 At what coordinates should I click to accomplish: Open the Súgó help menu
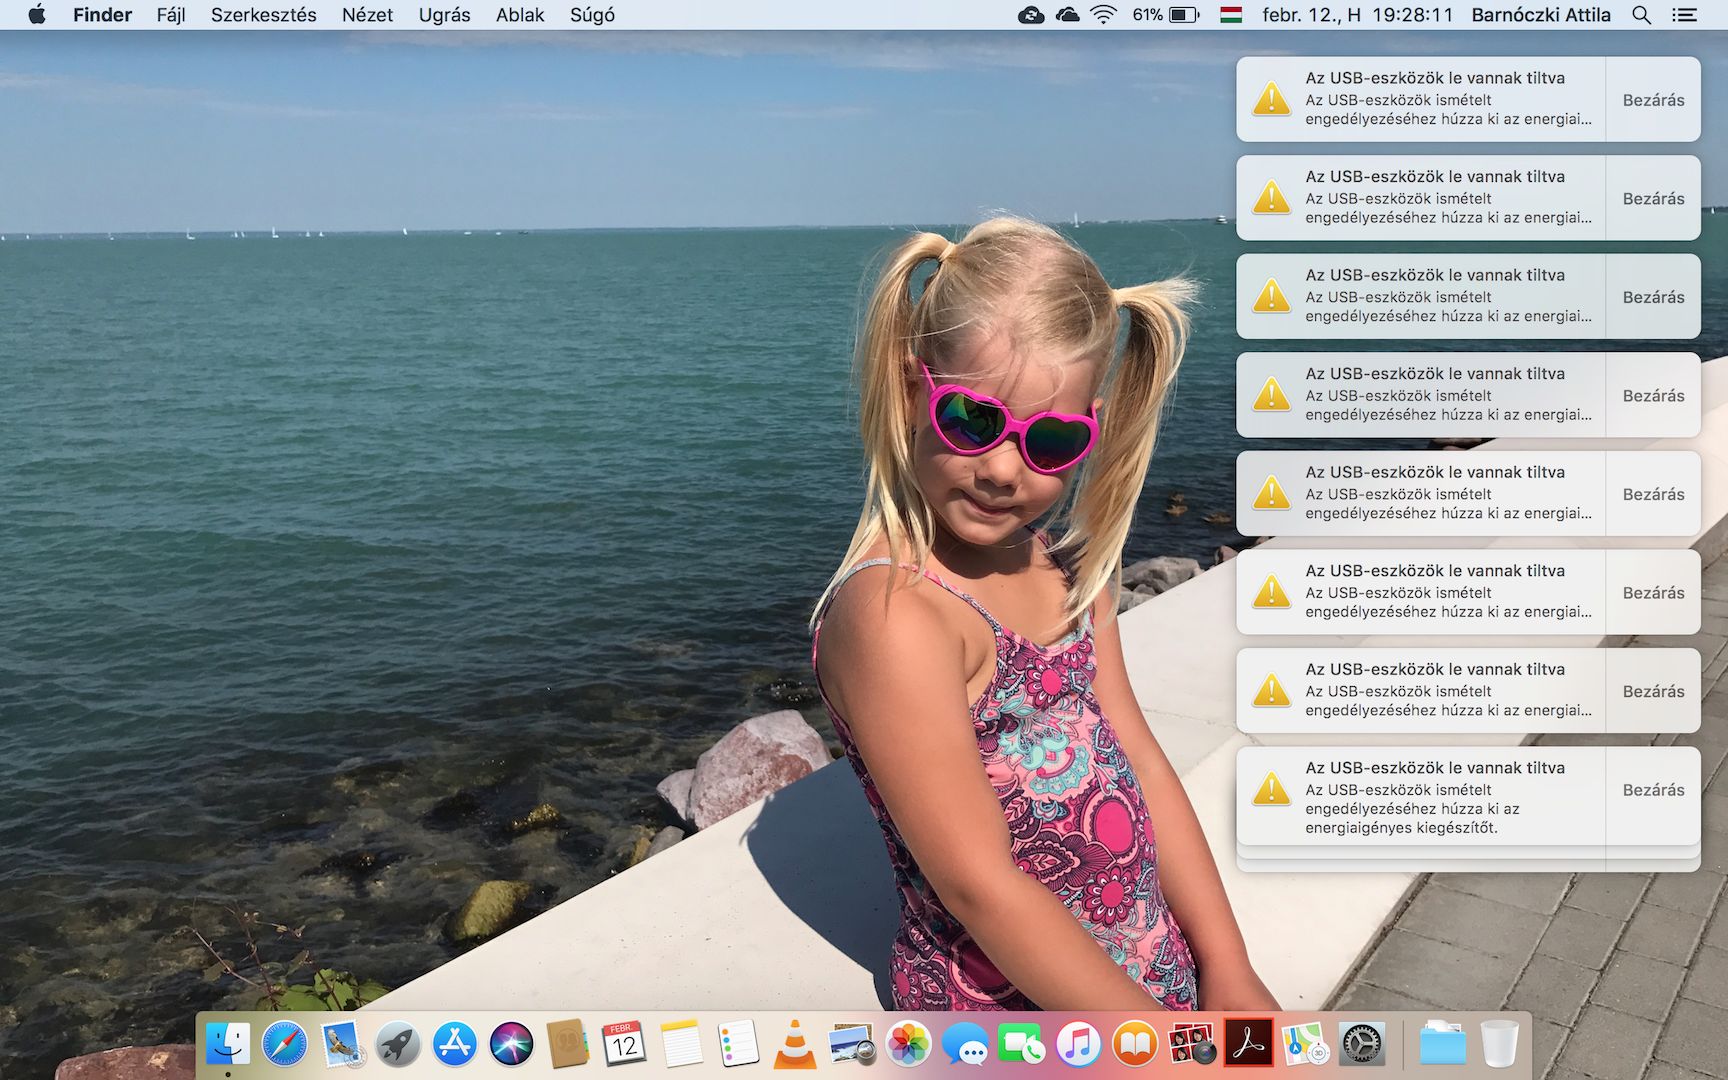(x=592, y=15)
